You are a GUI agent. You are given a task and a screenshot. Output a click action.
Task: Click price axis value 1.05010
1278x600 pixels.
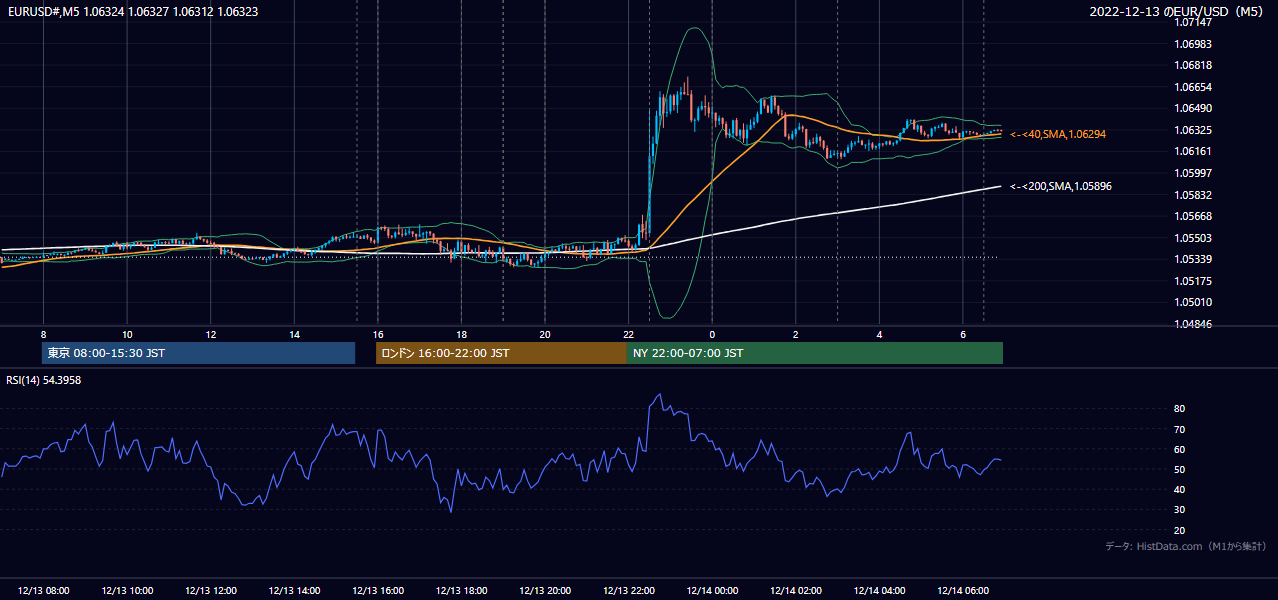pos(1194,302)
